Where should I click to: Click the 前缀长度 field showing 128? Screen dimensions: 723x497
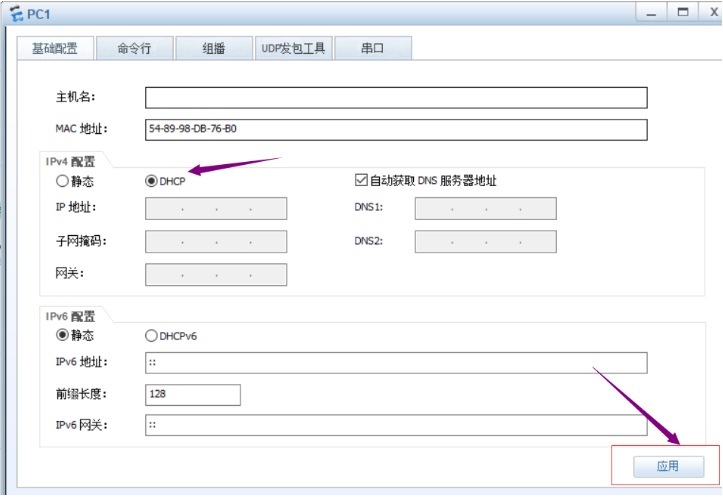click(193, 395)
